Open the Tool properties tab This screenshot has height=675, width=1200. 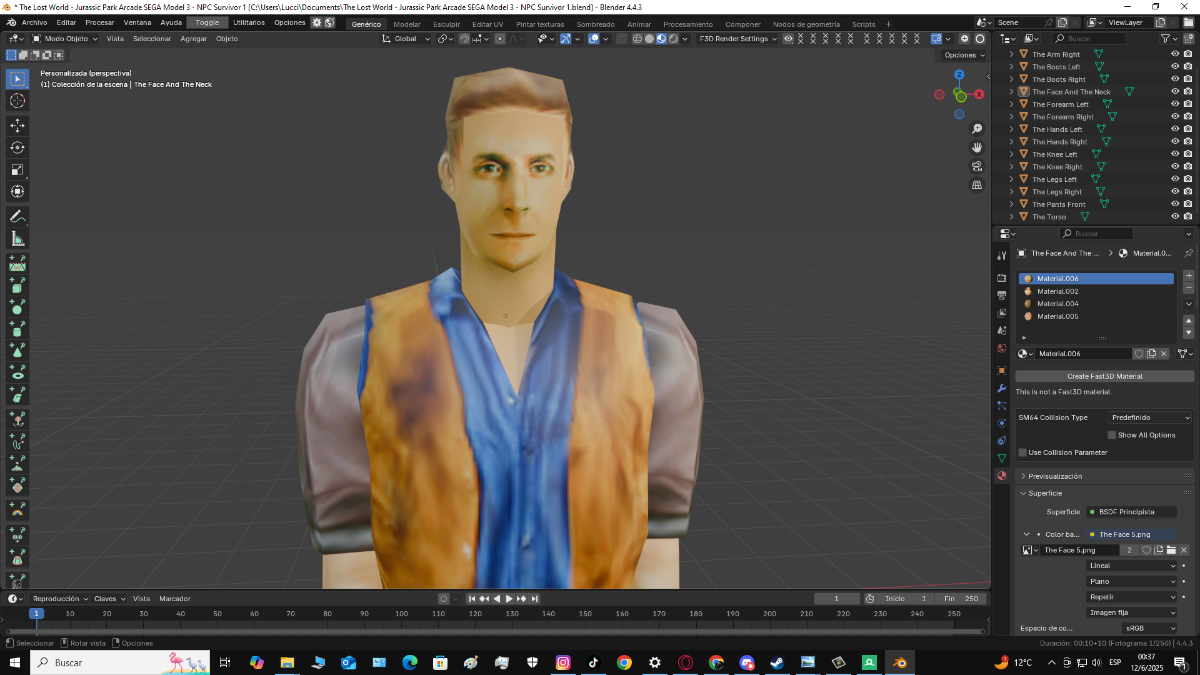click(1001, 256)
